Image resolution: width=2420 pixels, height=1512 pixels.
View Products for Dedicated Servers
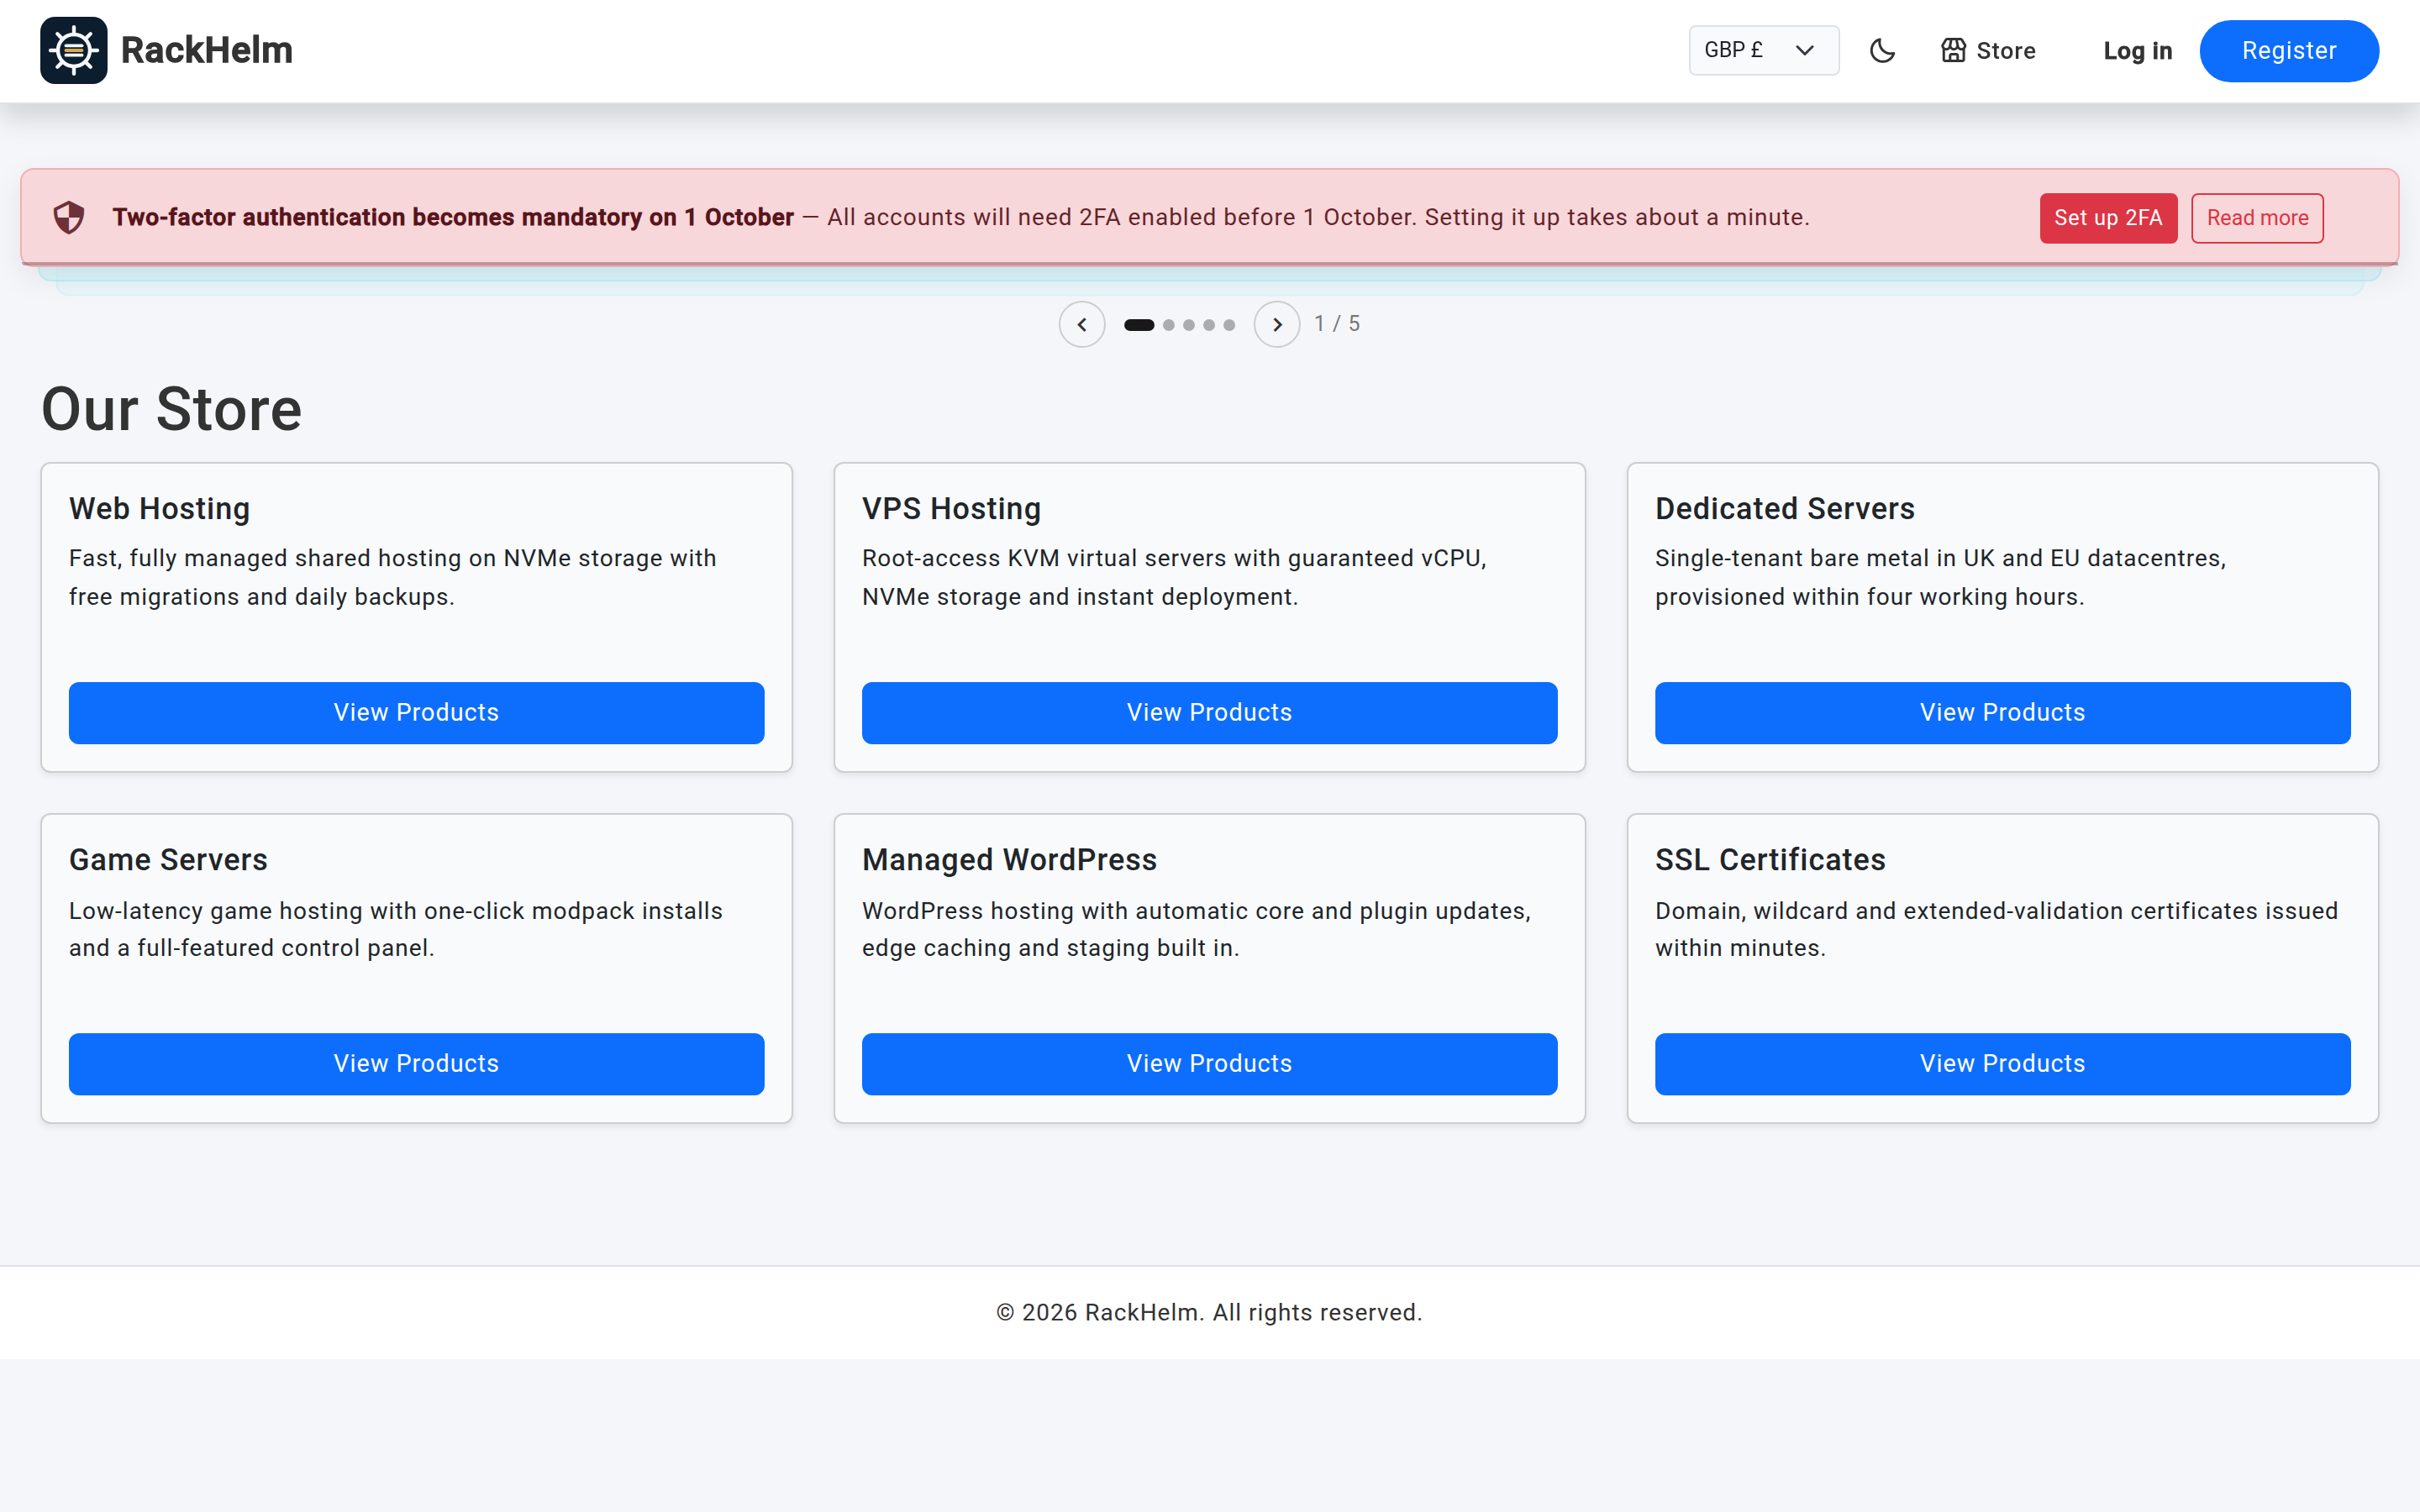[2002, 713]
